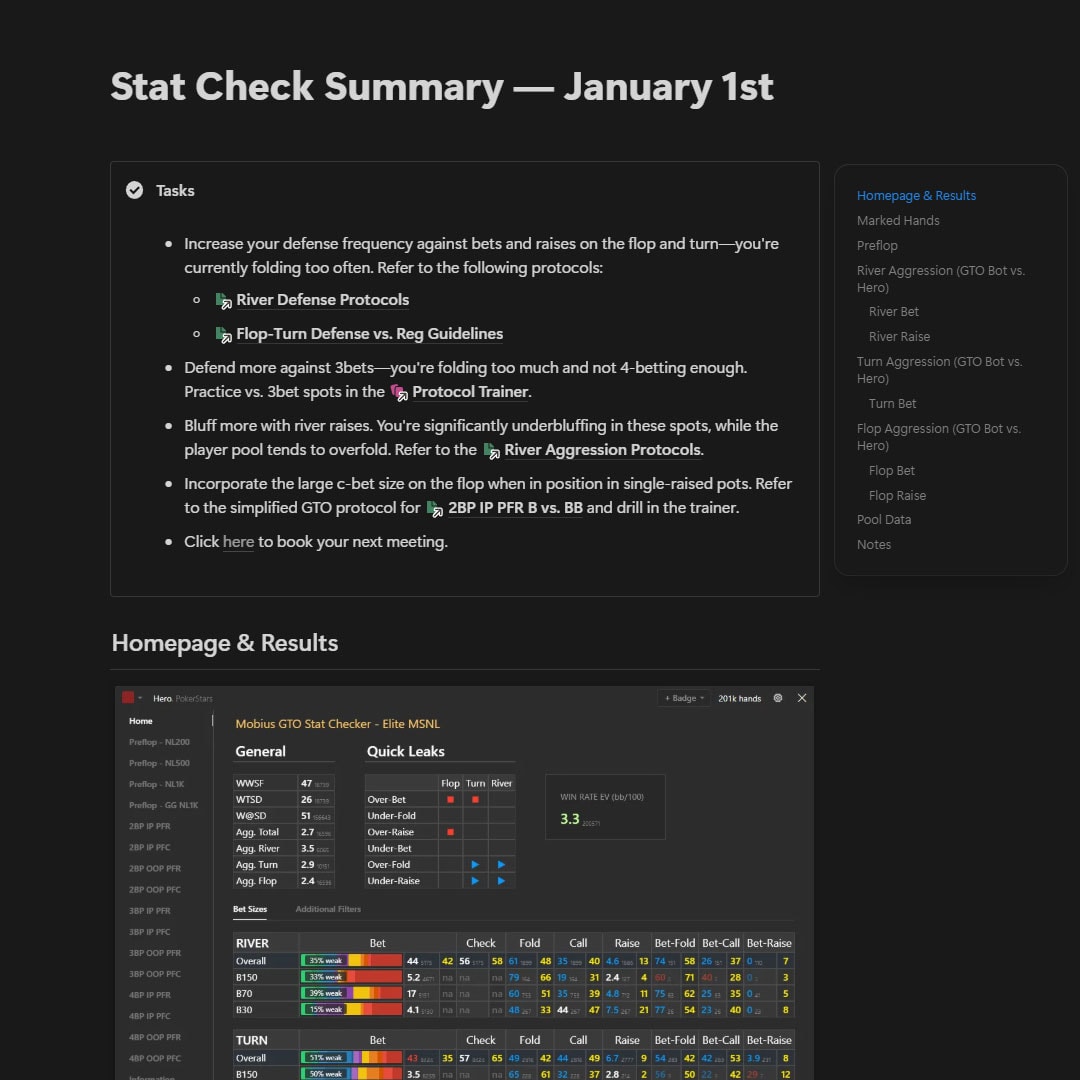Click Turn Overall 51% weak bar

[351, 1058]
